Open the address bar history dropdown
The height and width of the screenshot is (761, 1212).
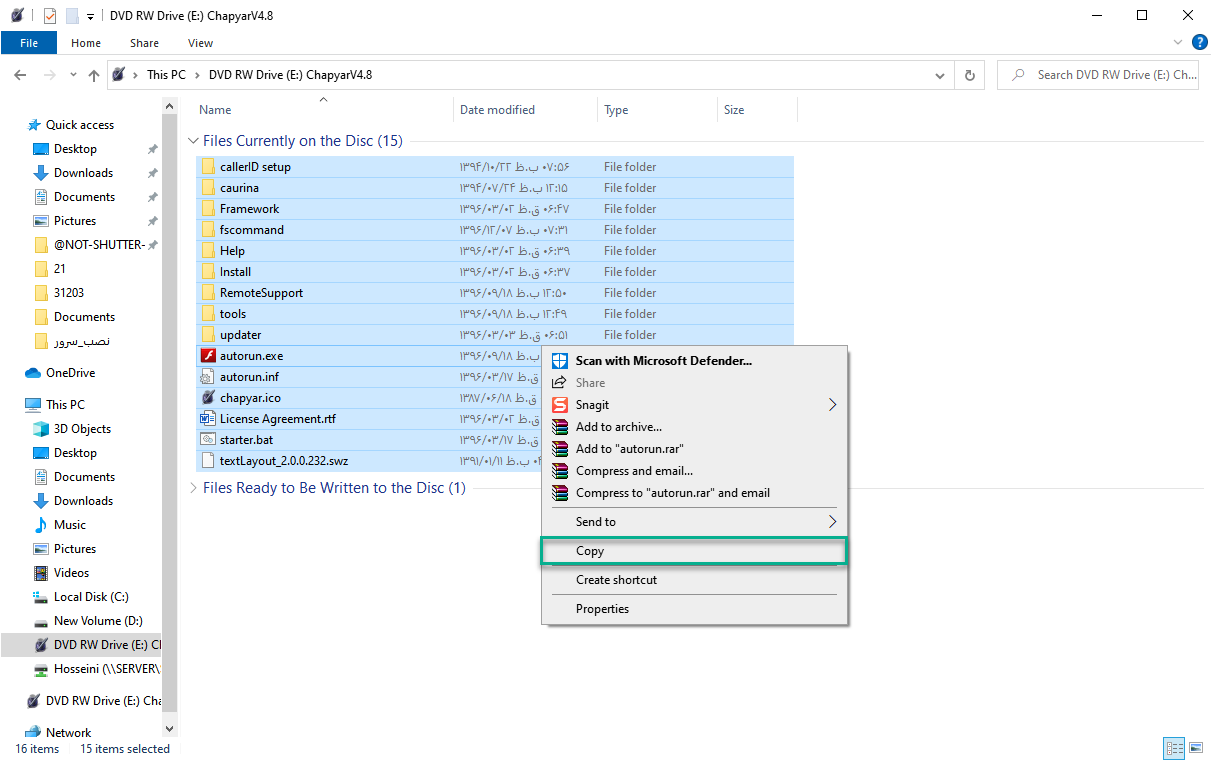[x=940, y=75]
